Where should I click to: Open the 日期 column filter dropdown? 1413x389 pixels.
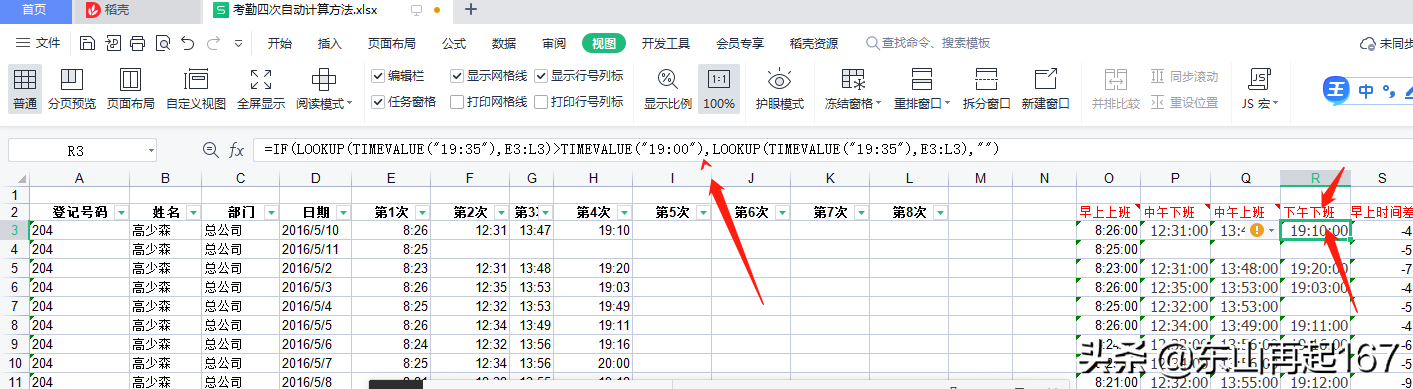344,212
